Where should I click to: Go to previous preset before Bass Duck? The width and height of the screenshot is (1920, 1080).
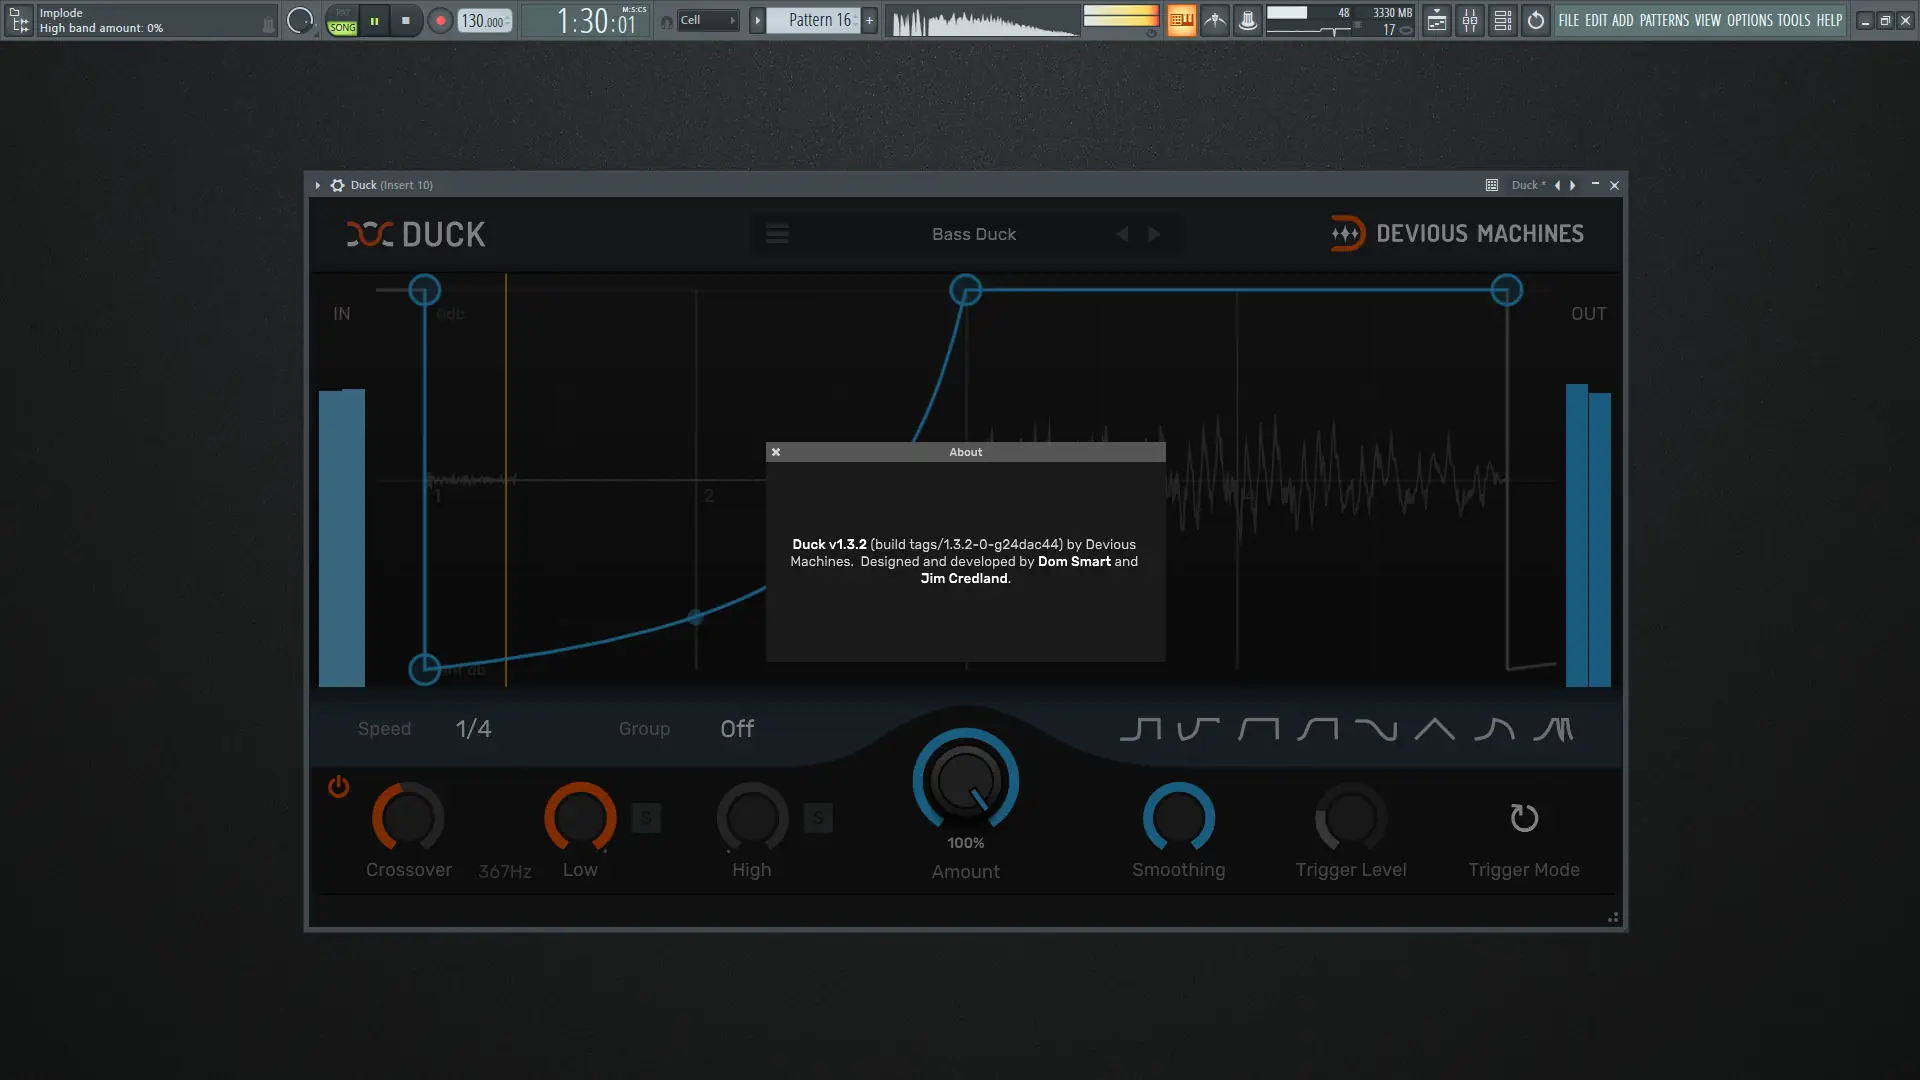[1122, 234]
